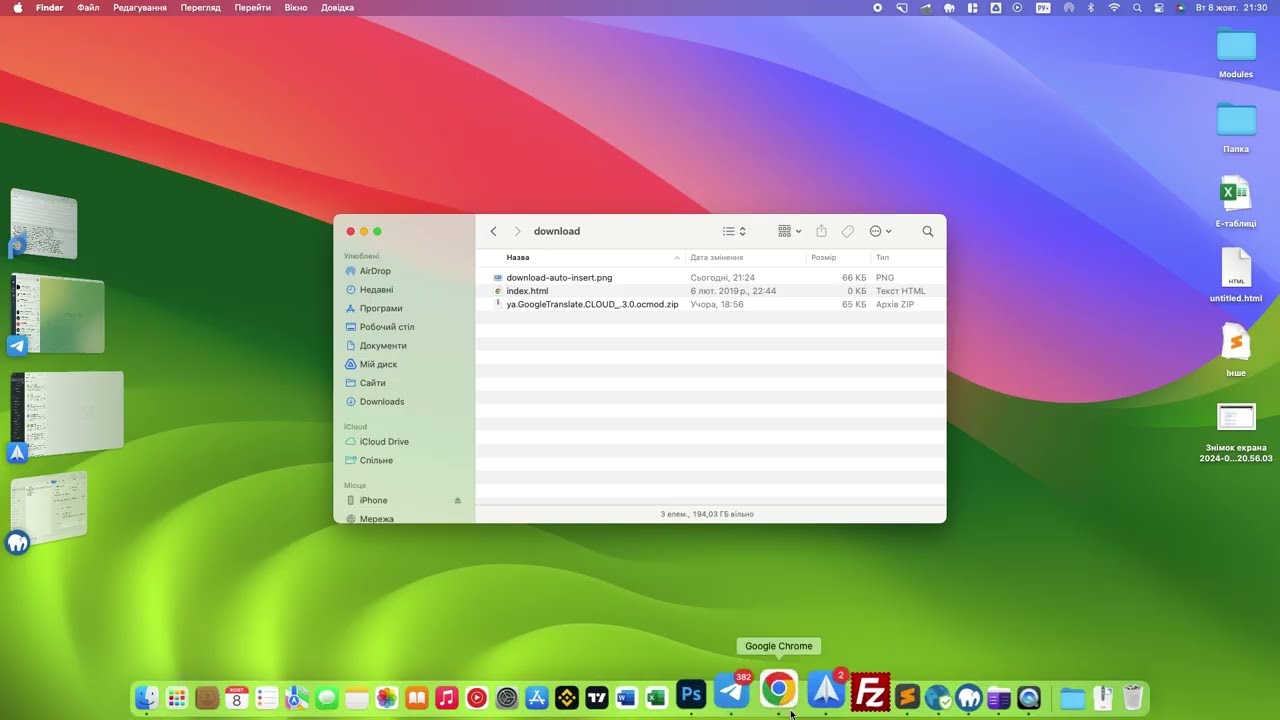Screen dimensions: 1280x720
Task: Open Control Center in the menu bar
Action: (x=1159, y=7)
